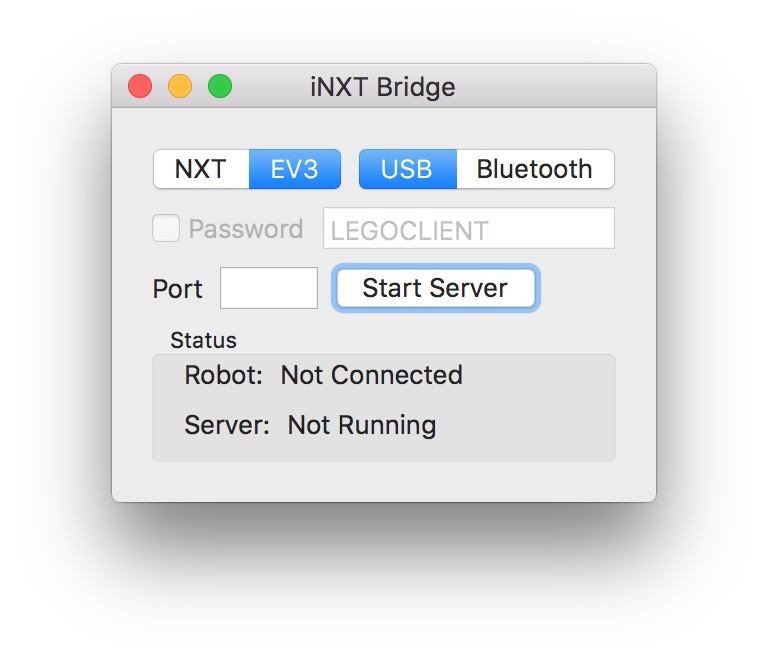Click the LEGOCLIENT password field
Viewport: 768px width, 662px height.
[468, 229]
